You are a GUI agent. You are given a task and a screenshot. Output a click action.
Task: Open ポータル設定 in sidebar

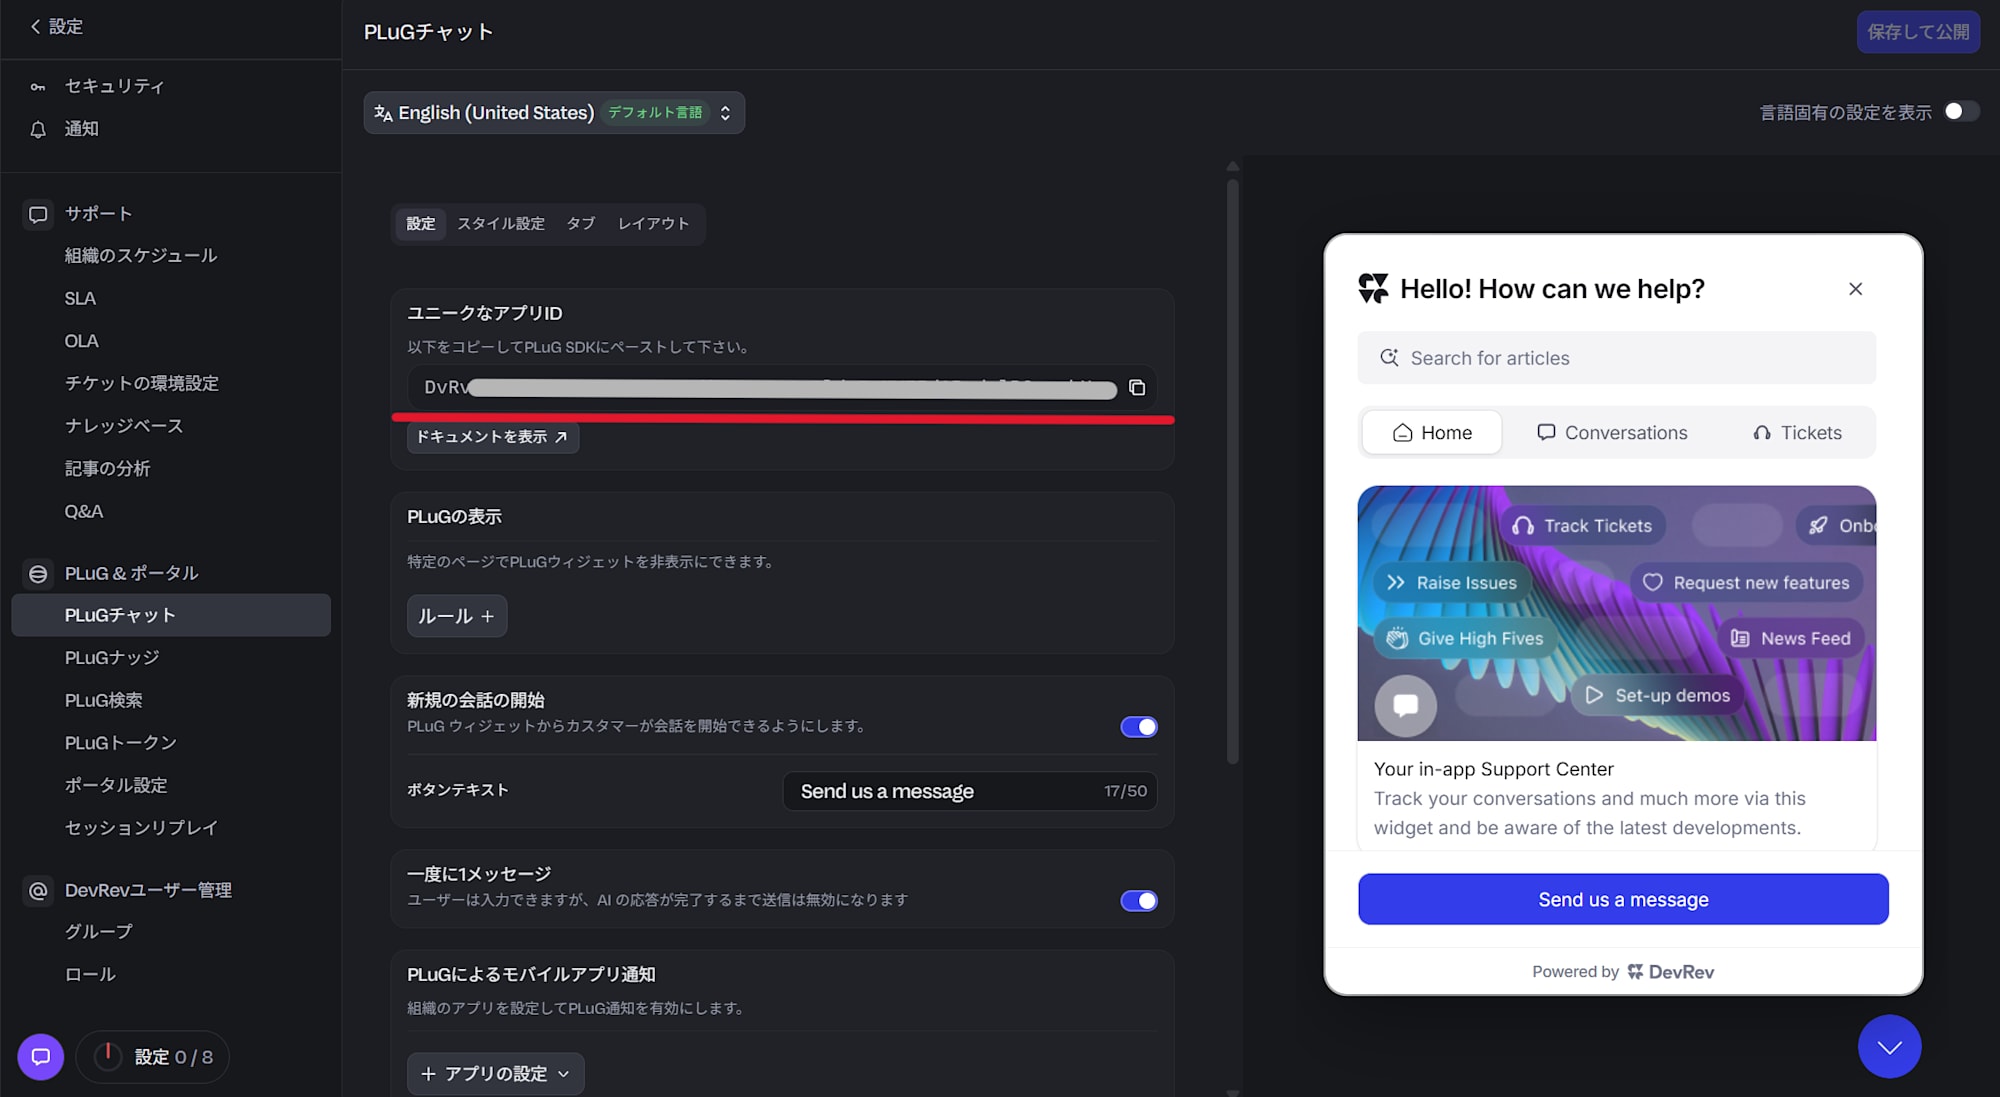click(116, 786)
